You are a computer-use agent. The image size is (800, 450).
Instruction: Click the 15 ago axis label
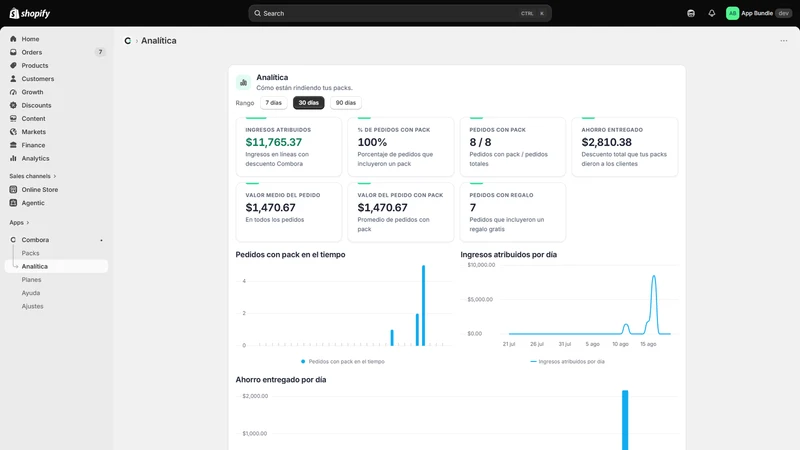648,344
